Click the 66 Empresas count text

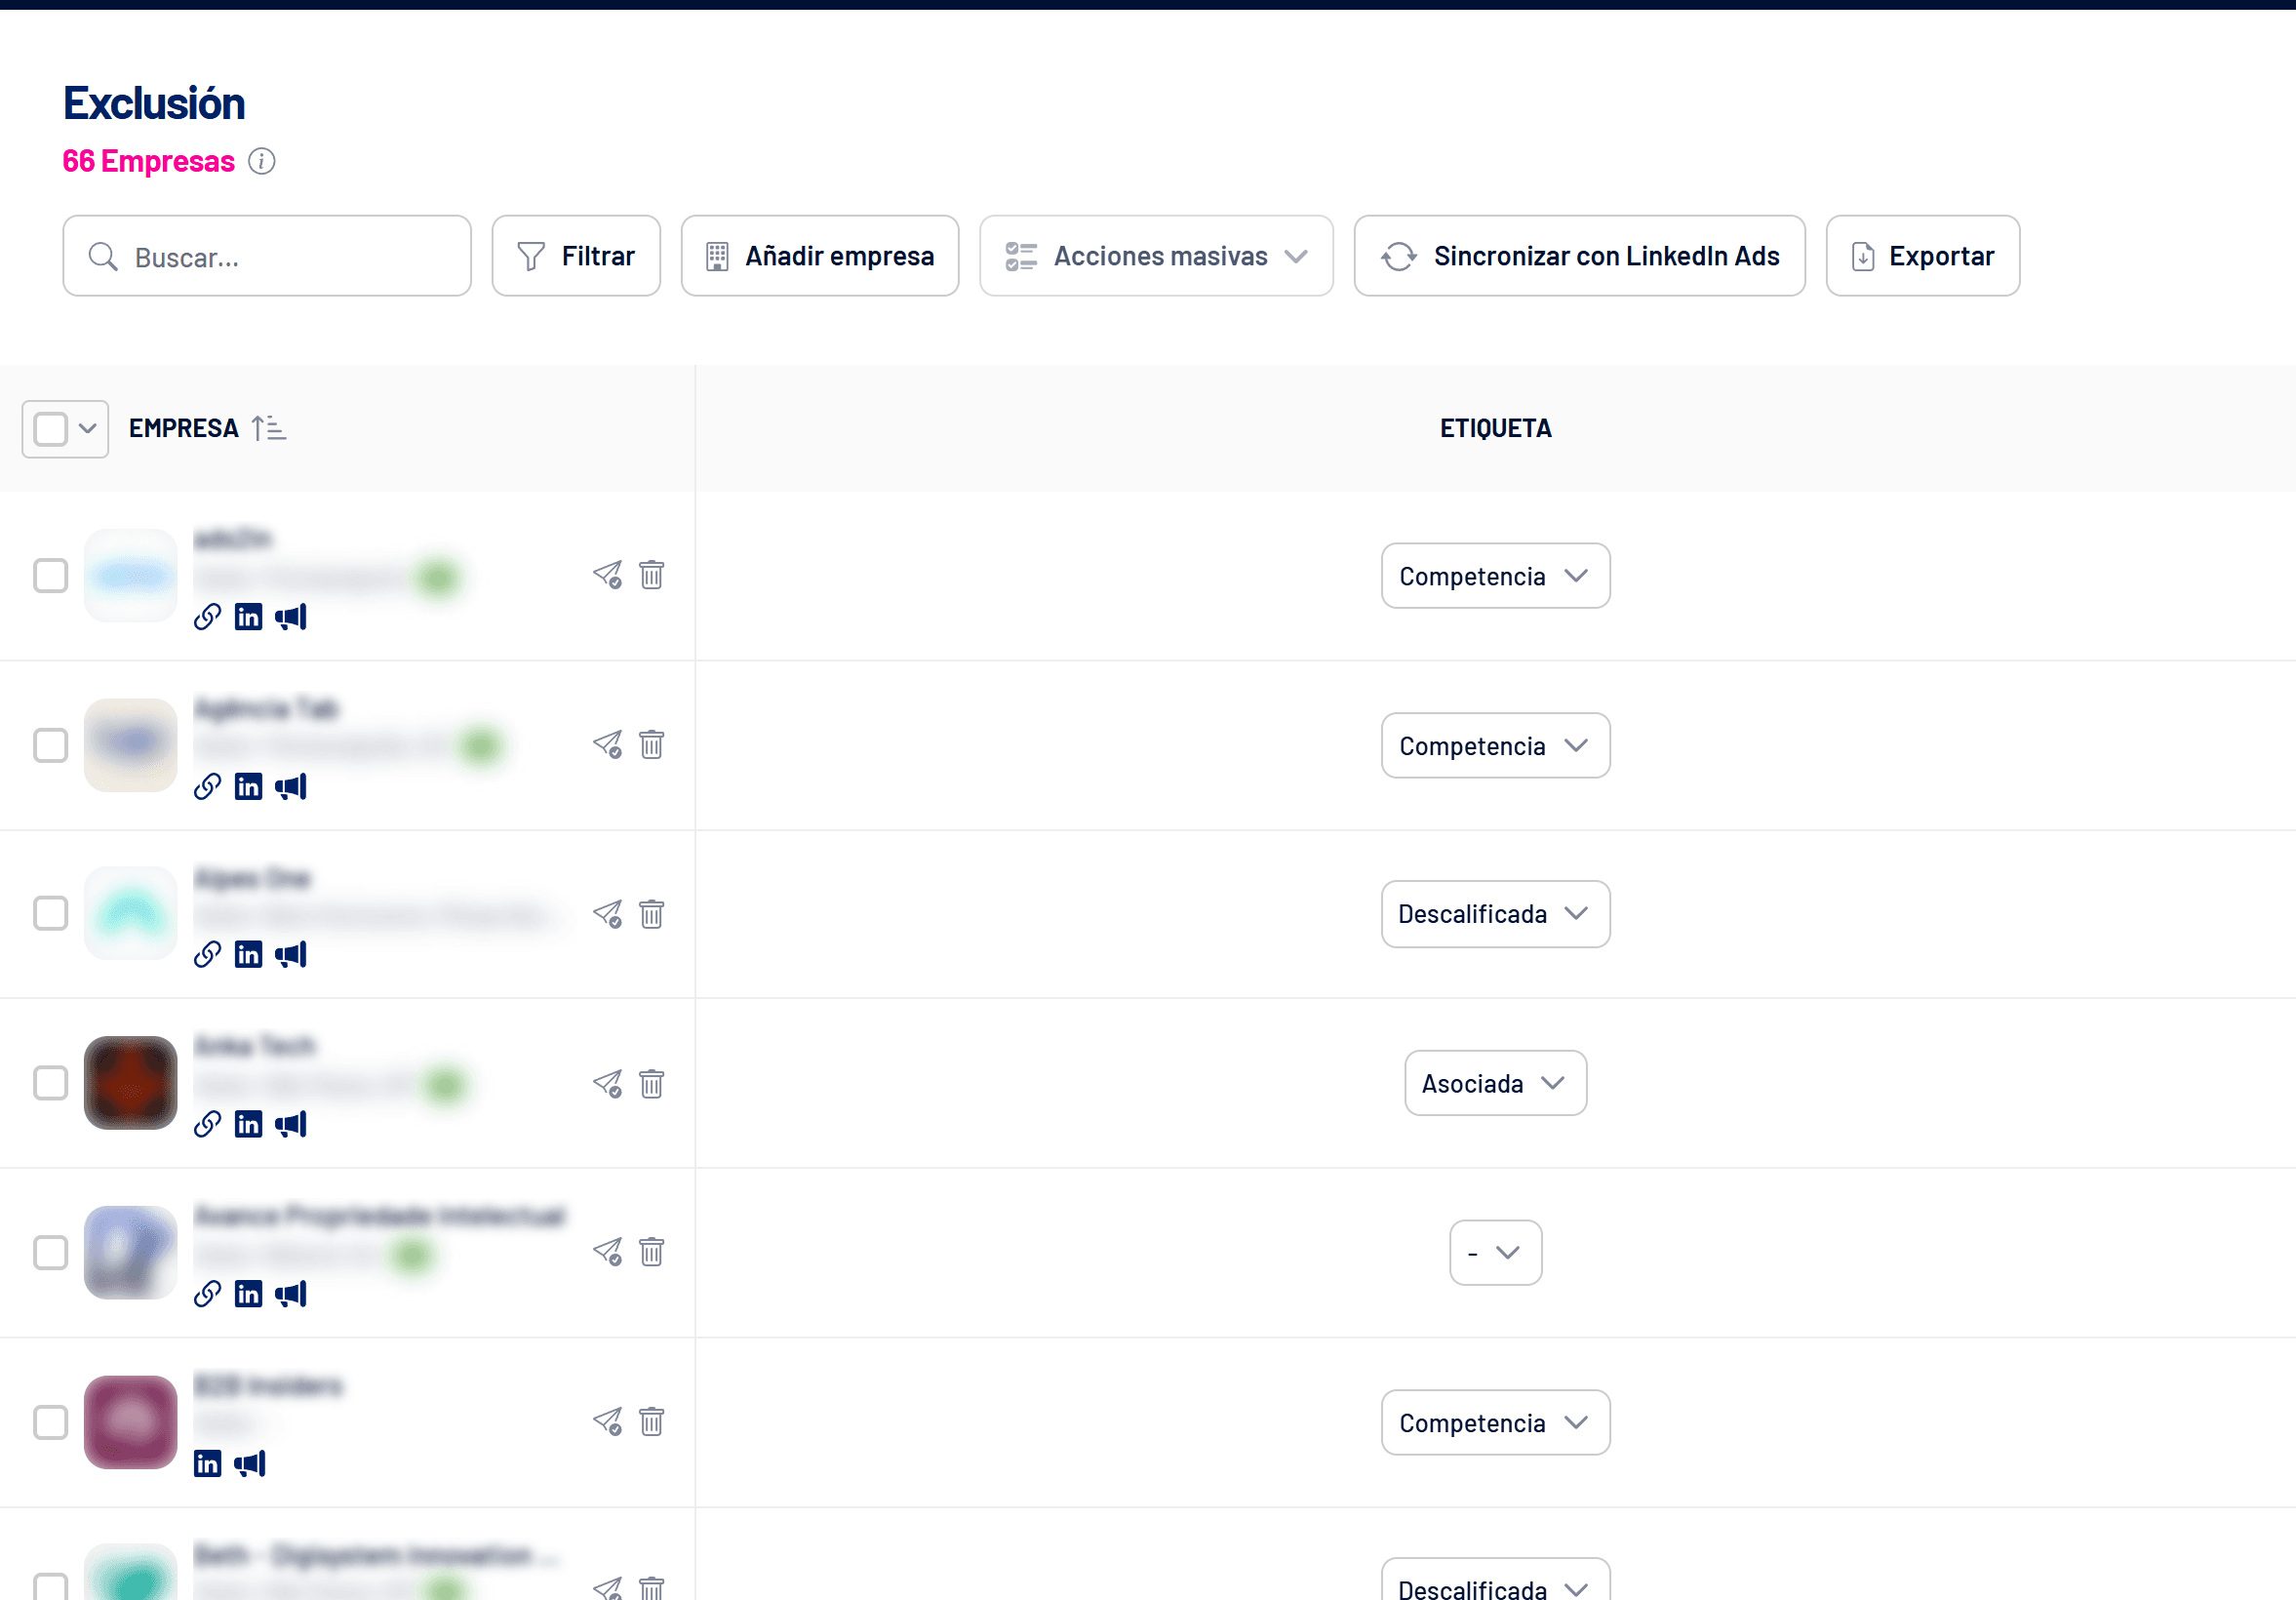(148, 161)
